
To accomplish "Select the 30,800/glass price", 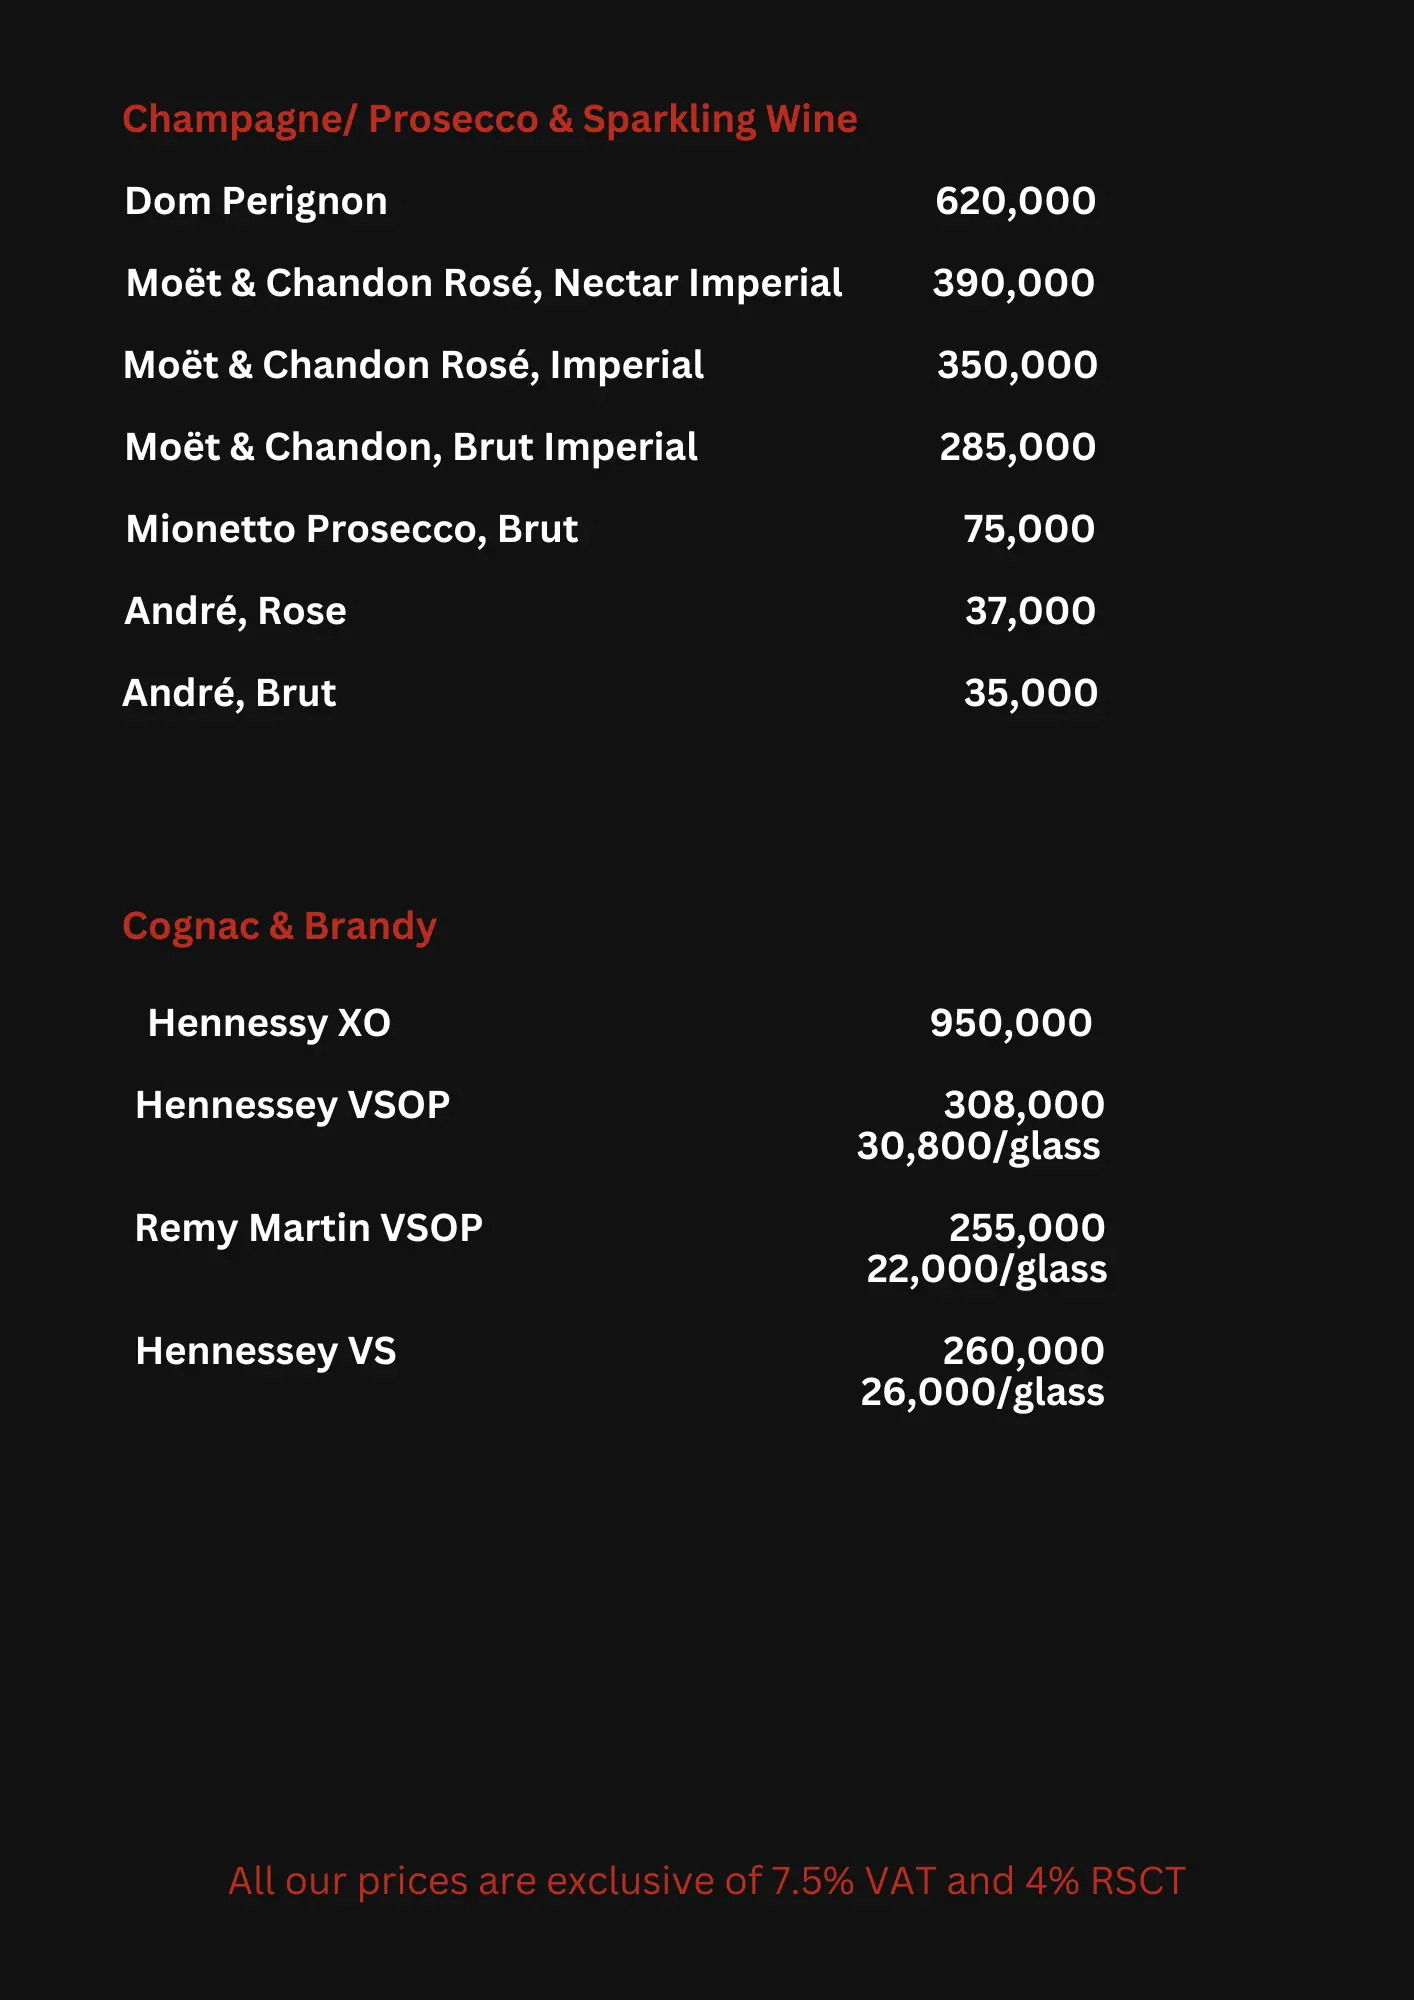I will click(x=979, y=1147).
